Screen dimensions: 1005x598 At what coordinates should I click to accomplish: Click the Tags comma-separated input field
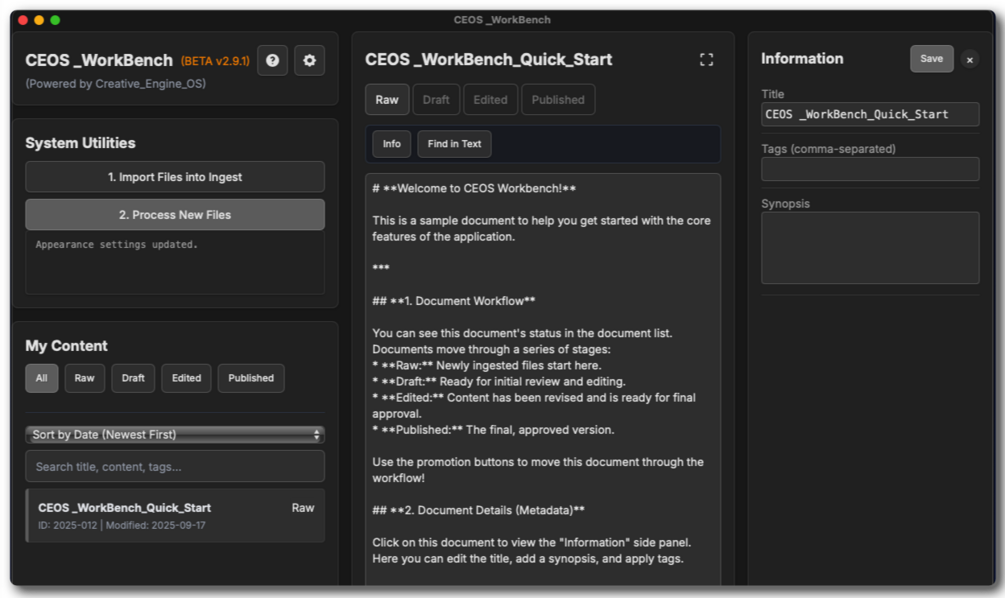tap(870, 169)
